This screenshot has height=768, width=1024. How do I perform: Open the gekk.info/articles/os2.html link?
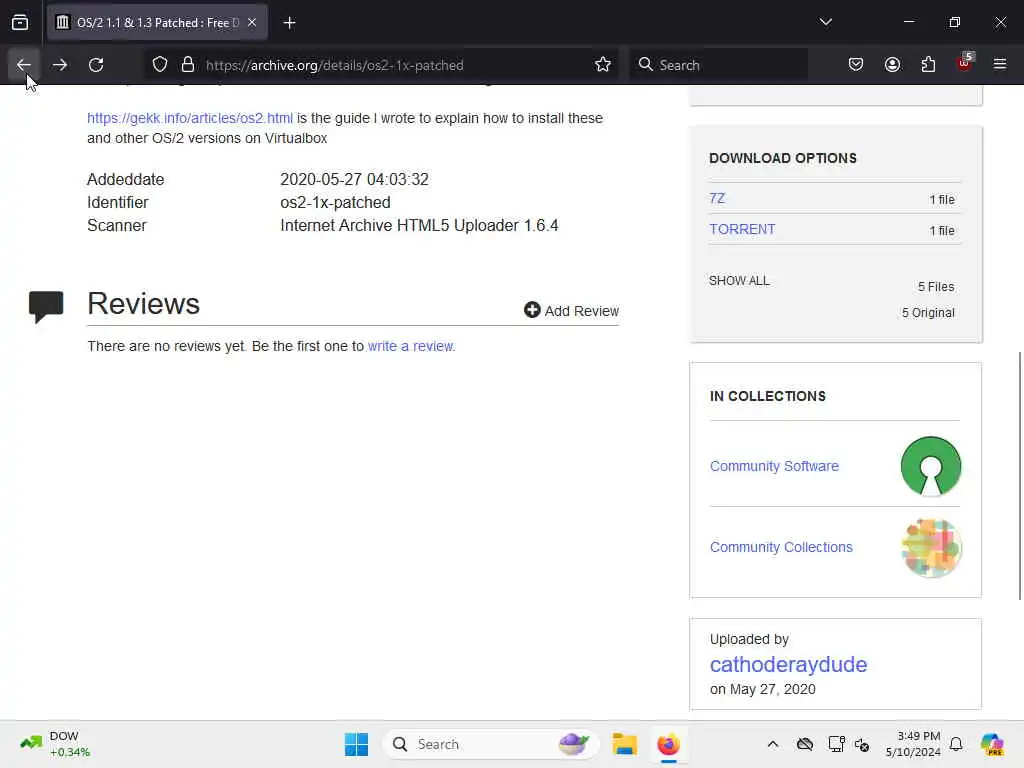click(190, 118)
